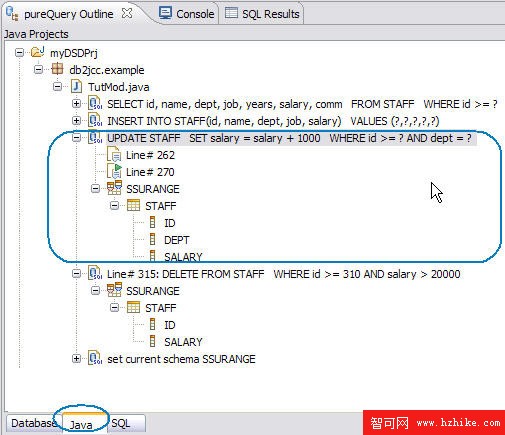This screenshot has height=435, width=505.
Task: Click column icon of ID under DELETE
Action: (152, 325)
